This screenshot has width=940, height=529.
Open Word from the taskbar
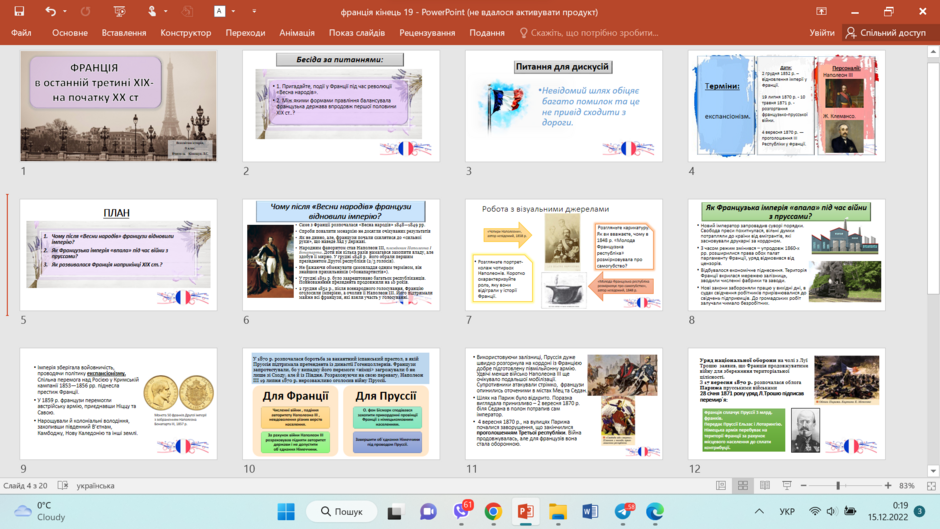tap(590, 512)
